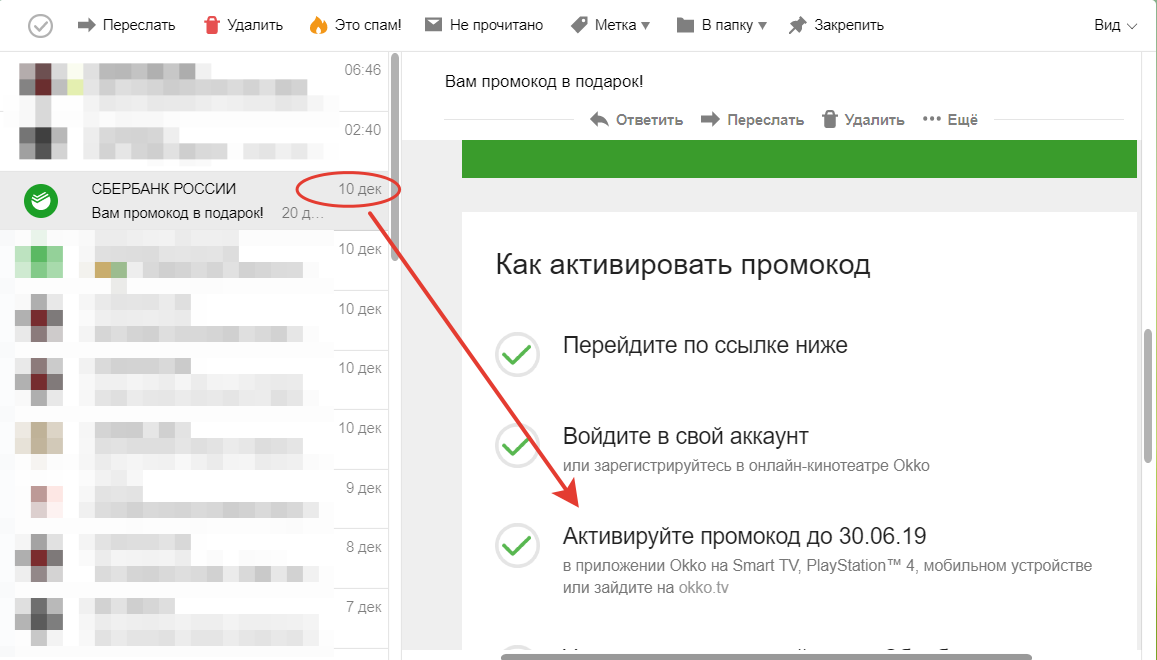
Task: Open the okko.tv link
Action: pyautogui.click(x=703, y=588)
